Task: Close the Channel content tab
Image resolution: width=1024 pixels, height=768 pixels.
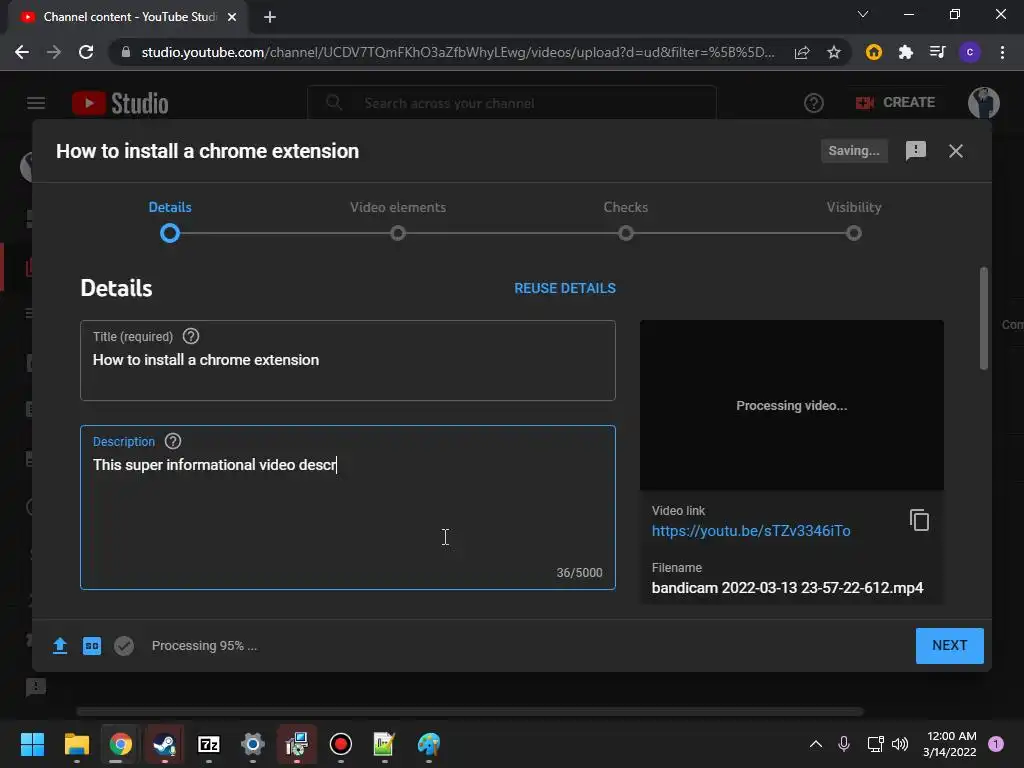Action: 232,17
